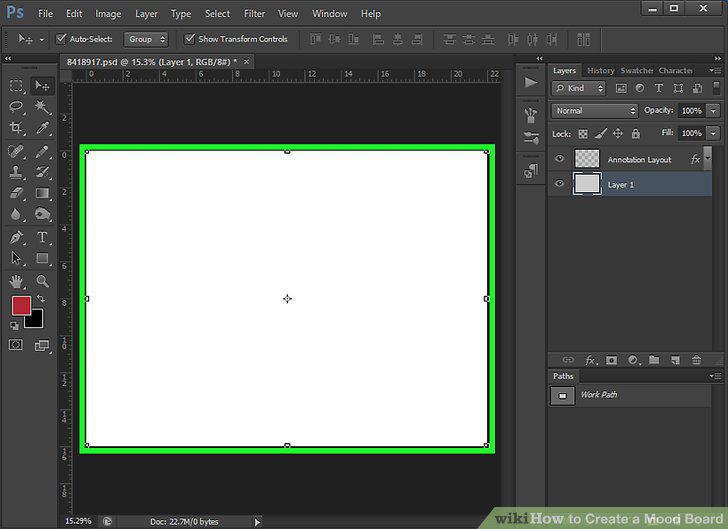Select the Clone Stamp tool
Screen dimensions: 728x529
[x=16, y=172]
